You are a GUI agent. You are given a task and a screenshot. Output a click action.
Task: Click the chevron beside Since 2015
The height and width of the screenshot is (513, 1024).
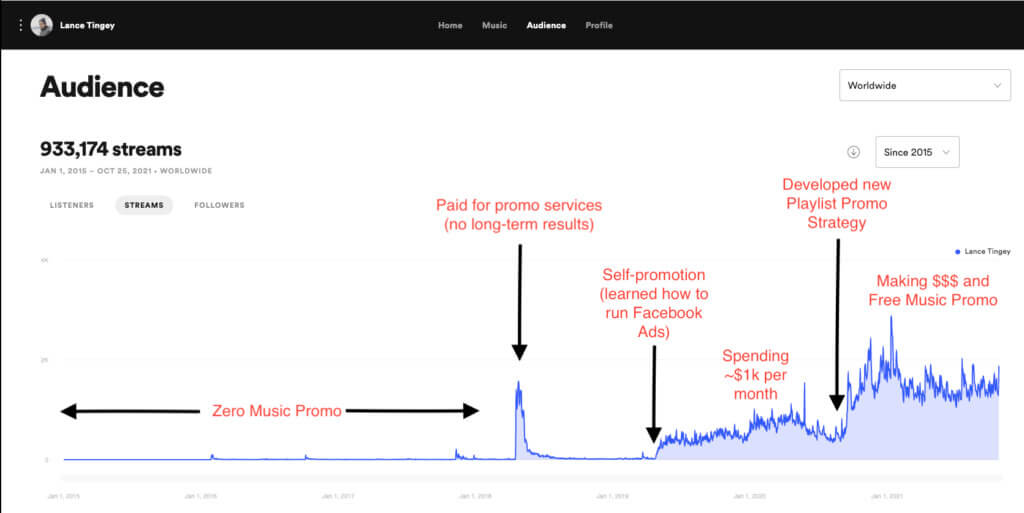point(946,152)
